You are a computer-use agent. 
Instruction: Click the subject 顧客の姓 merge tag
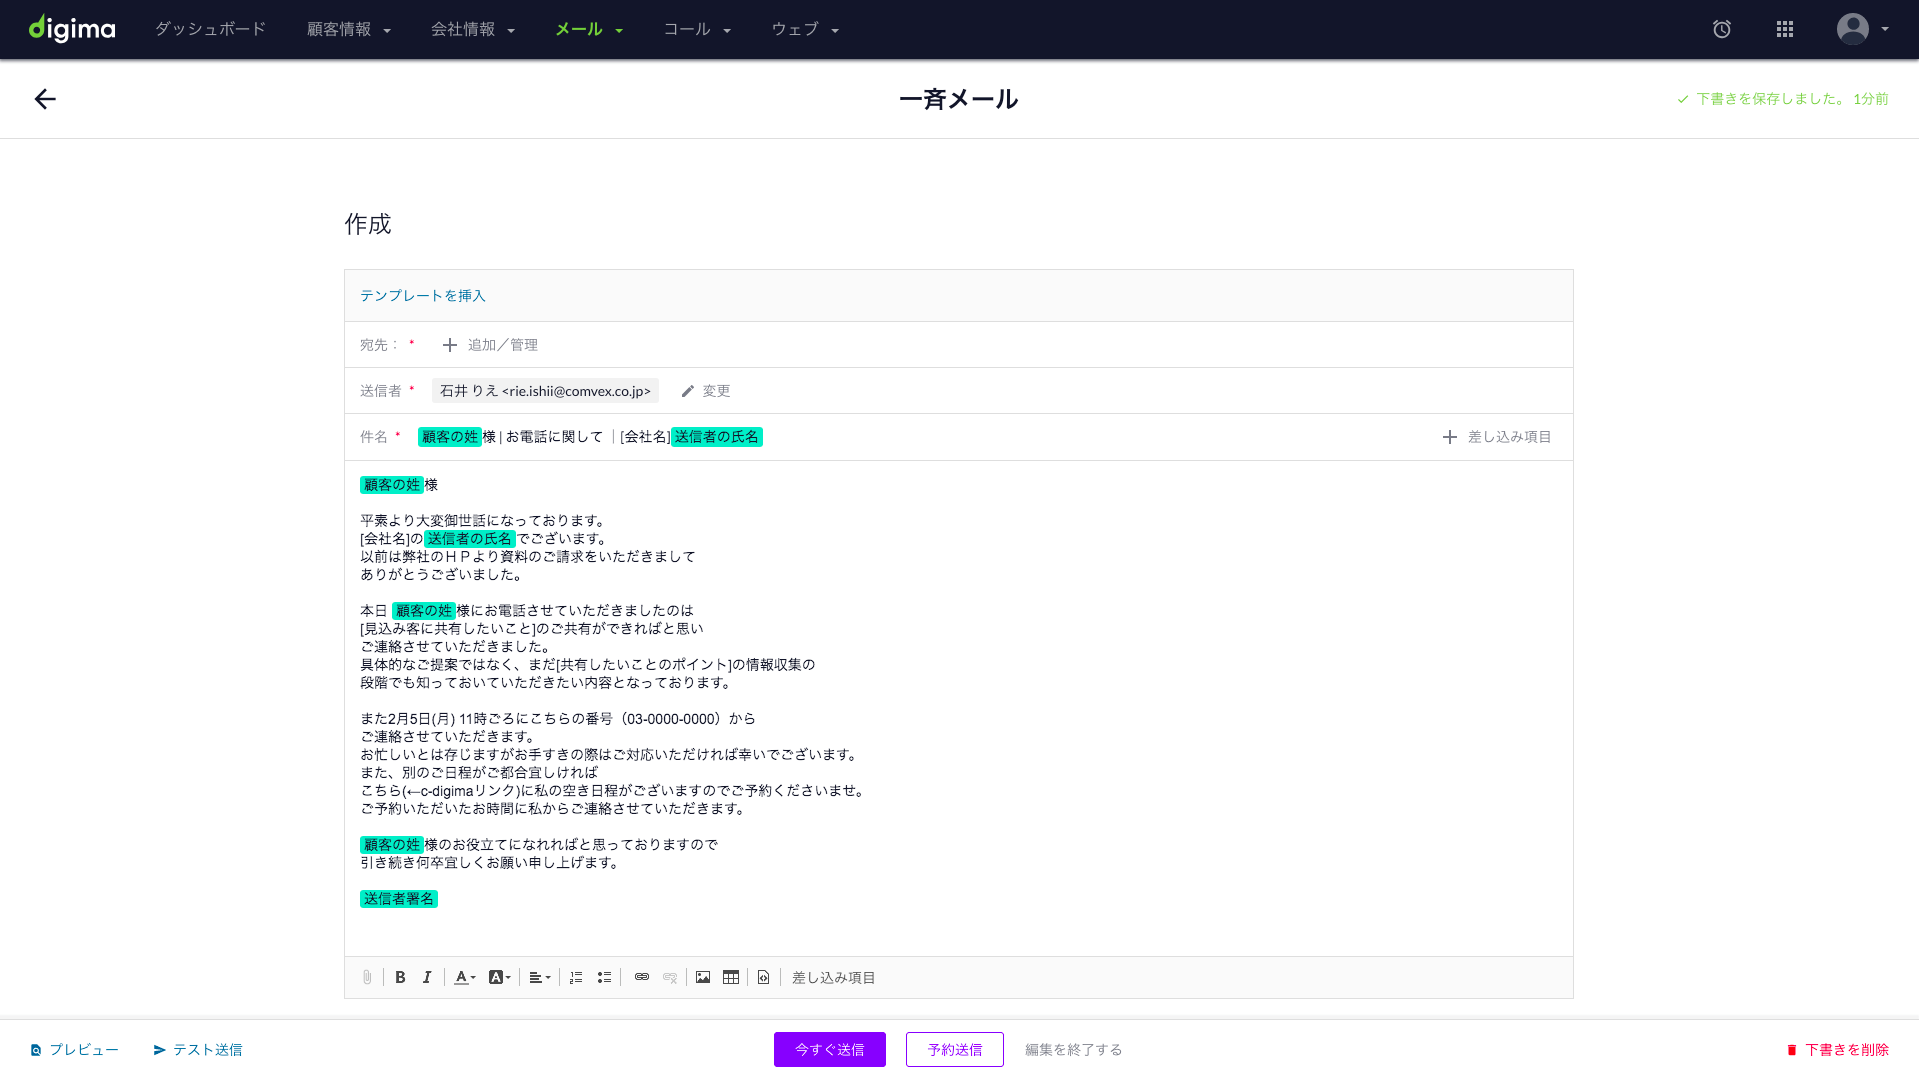coord(450,437)
